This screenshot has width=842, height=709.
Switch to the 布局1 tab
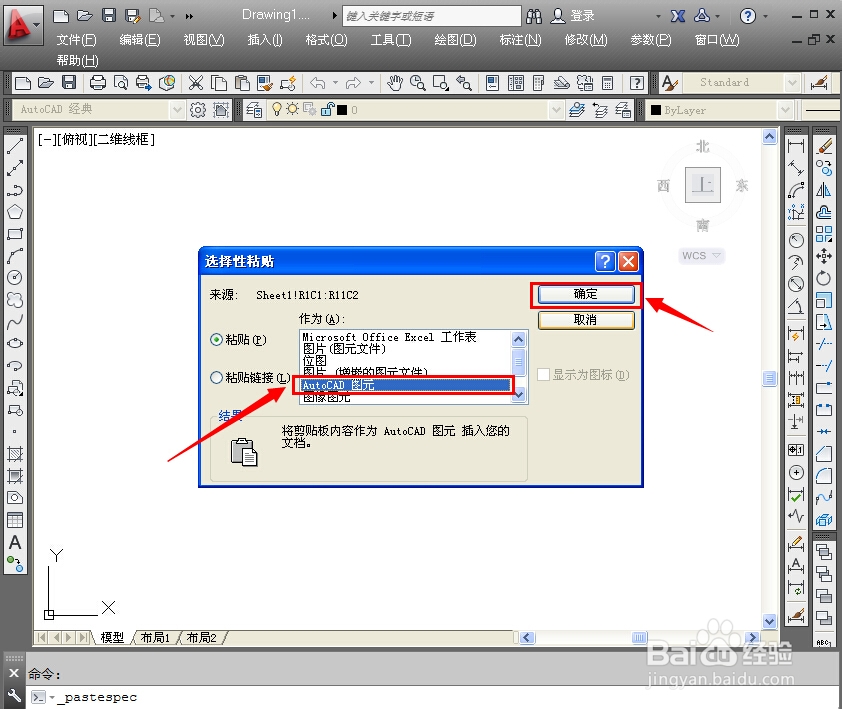[155, 638]
